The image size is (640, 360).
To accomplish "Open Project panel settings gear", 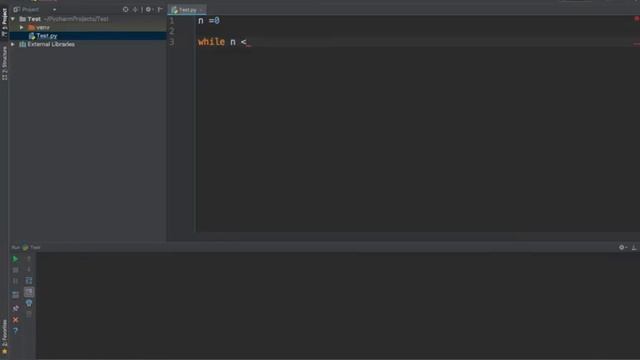I will (x=149, y=9).
